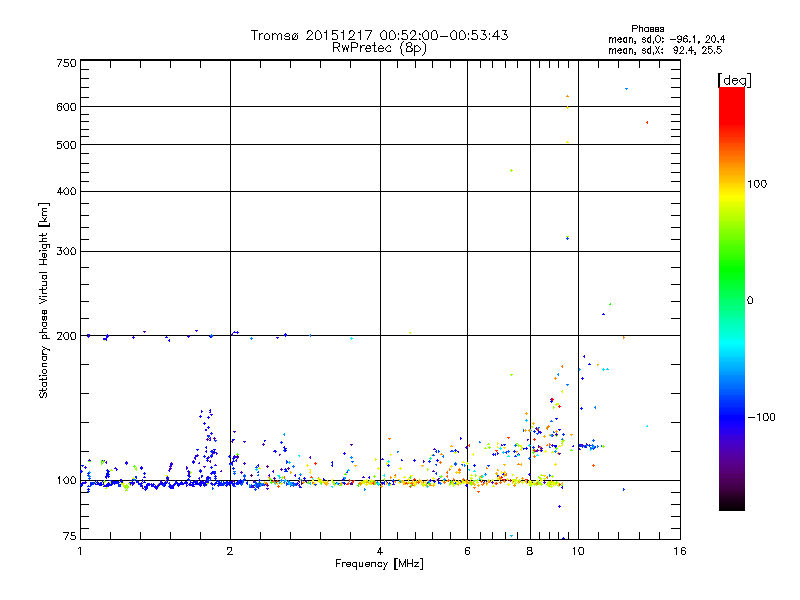Click the "300" y-axis tick label
The height and width of the screenshot is (600, 800).
[x=66, y=252]
